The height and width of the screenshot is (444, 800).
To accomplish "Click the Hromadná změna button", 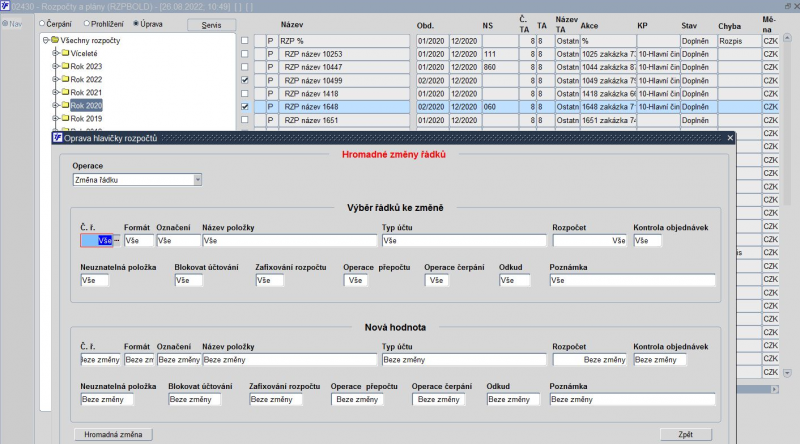I will pos(113,434).
